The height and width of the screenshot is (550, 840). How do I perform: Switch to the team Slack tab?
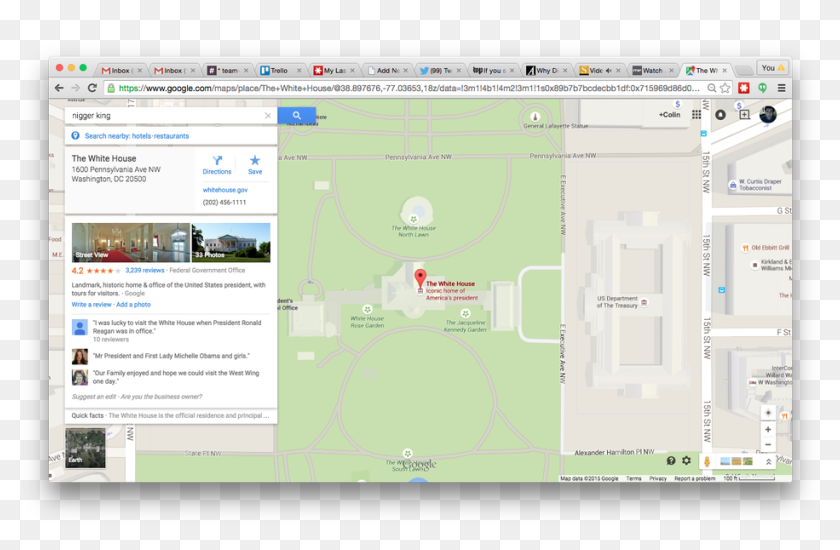coord(226,70)
